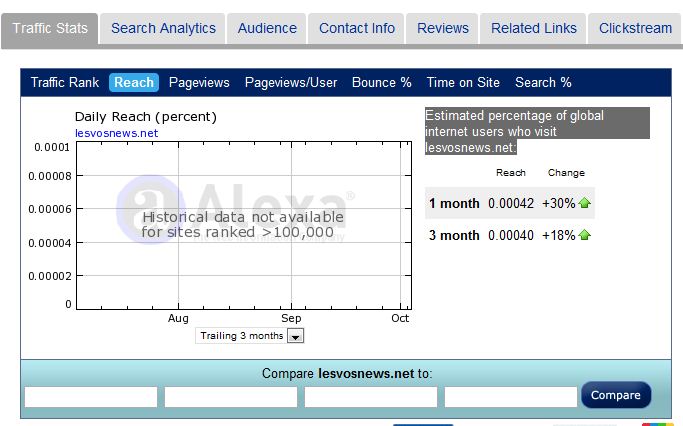The image size is (683, 426).
Task: Show the Pageviews chart
Action: [199, 82]
